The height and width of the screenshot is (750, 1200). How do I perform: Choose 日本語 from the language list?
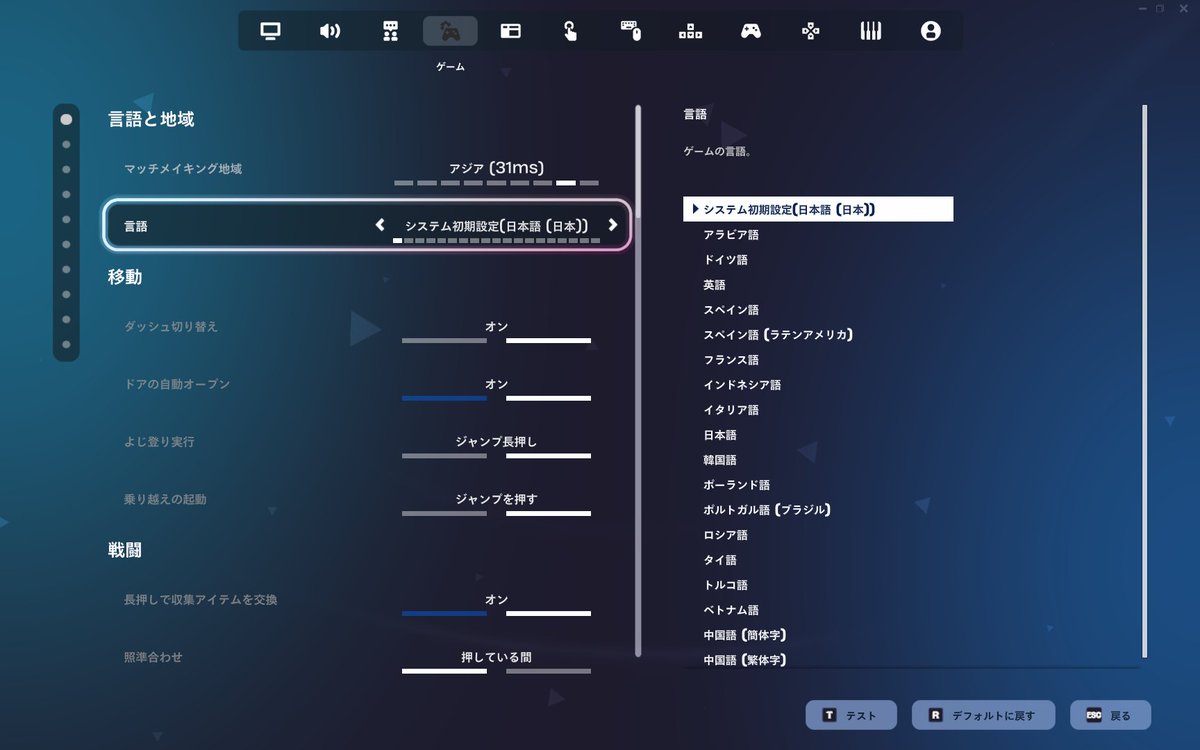pos(720,435)
